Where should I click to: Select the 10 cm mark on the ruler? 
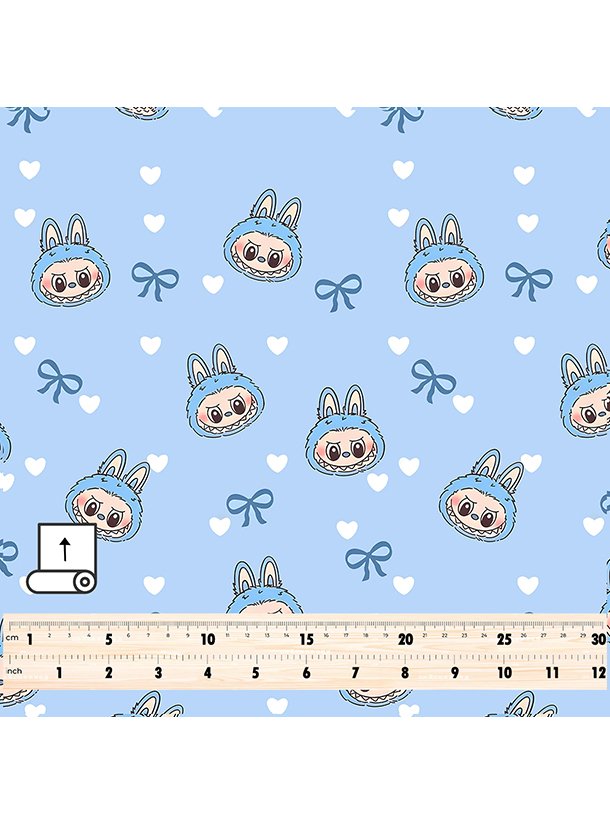tap(208, 639)
